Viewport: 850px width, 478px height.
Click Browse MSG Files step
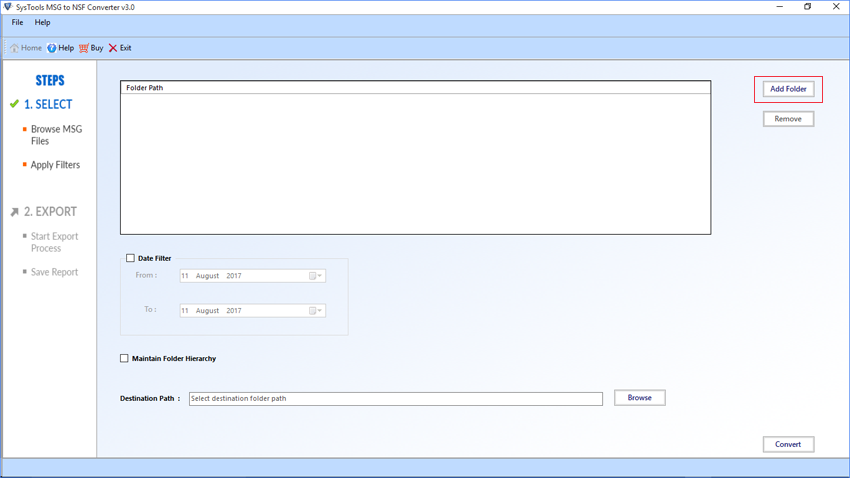pos(56,135)
